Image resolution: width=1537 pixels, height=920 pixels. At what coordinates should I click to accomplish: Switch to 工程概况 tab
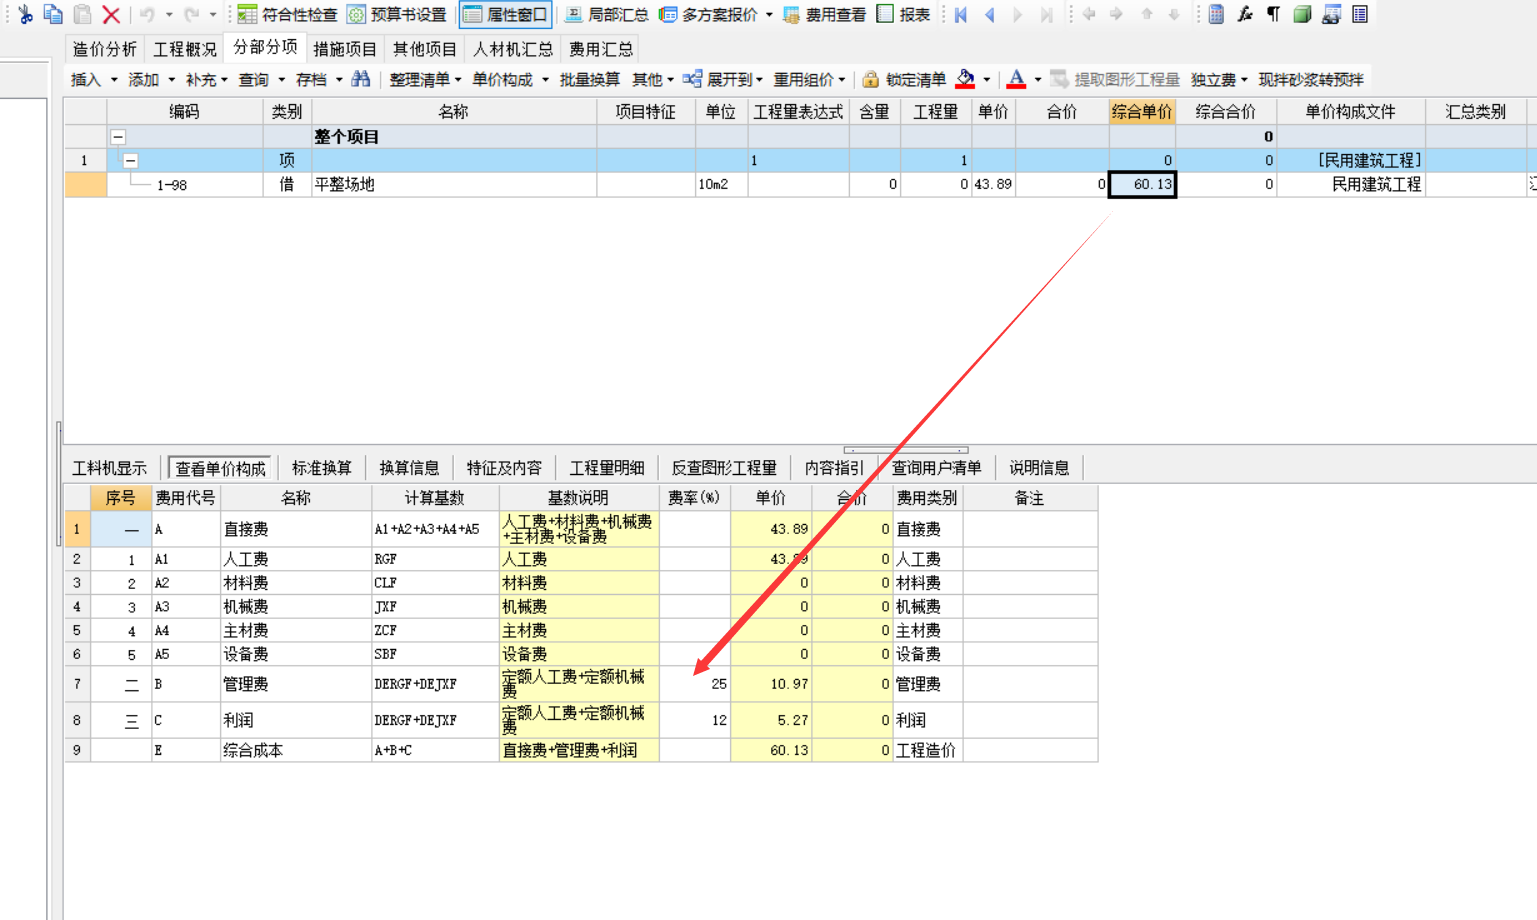tap(184, 49)
